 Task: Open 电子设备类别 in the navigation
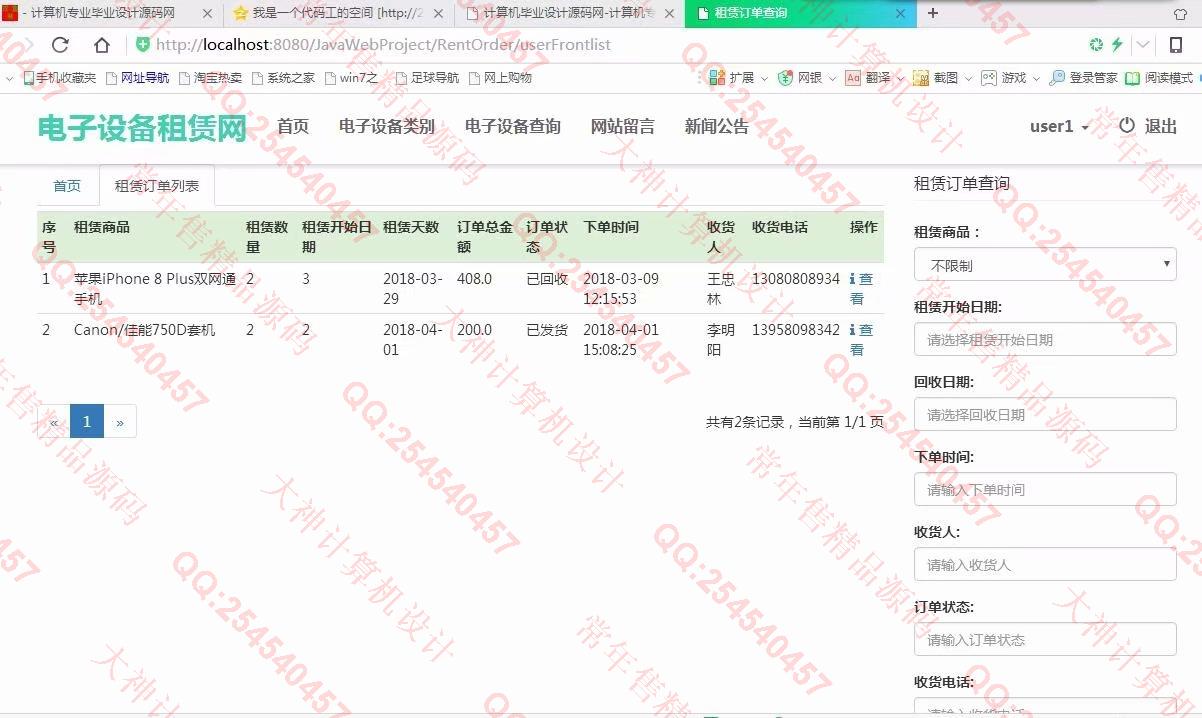point(387,127)
